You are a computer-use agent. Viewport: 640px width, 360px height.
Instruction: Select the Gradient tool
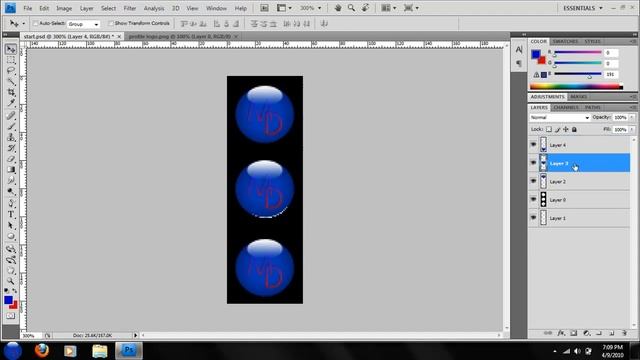coord(11,169)
